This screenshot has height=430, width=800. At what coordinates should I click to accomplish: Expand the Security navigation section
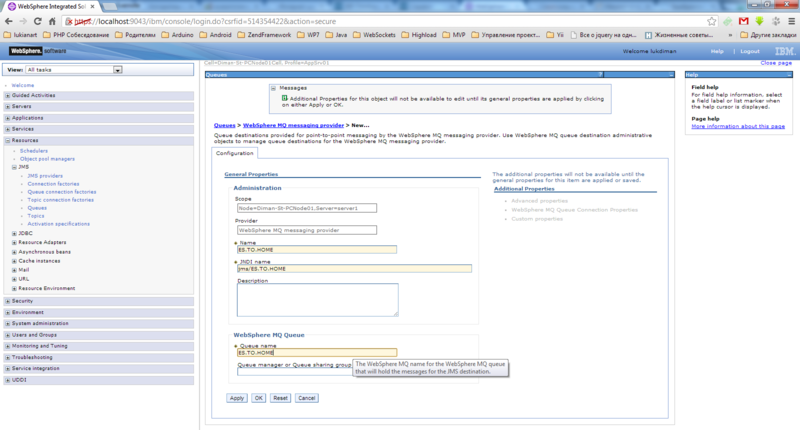[x=8, y=301]
